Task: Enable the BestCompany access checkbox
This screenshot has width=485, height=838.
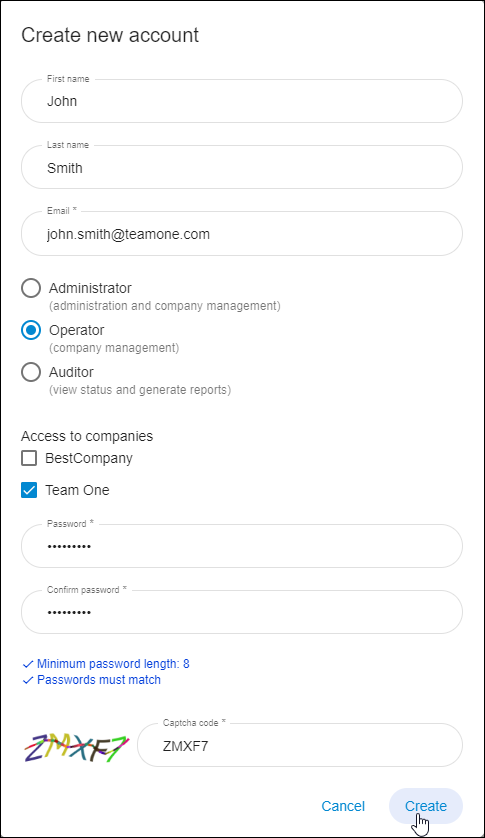Action: tap(29, 458)
